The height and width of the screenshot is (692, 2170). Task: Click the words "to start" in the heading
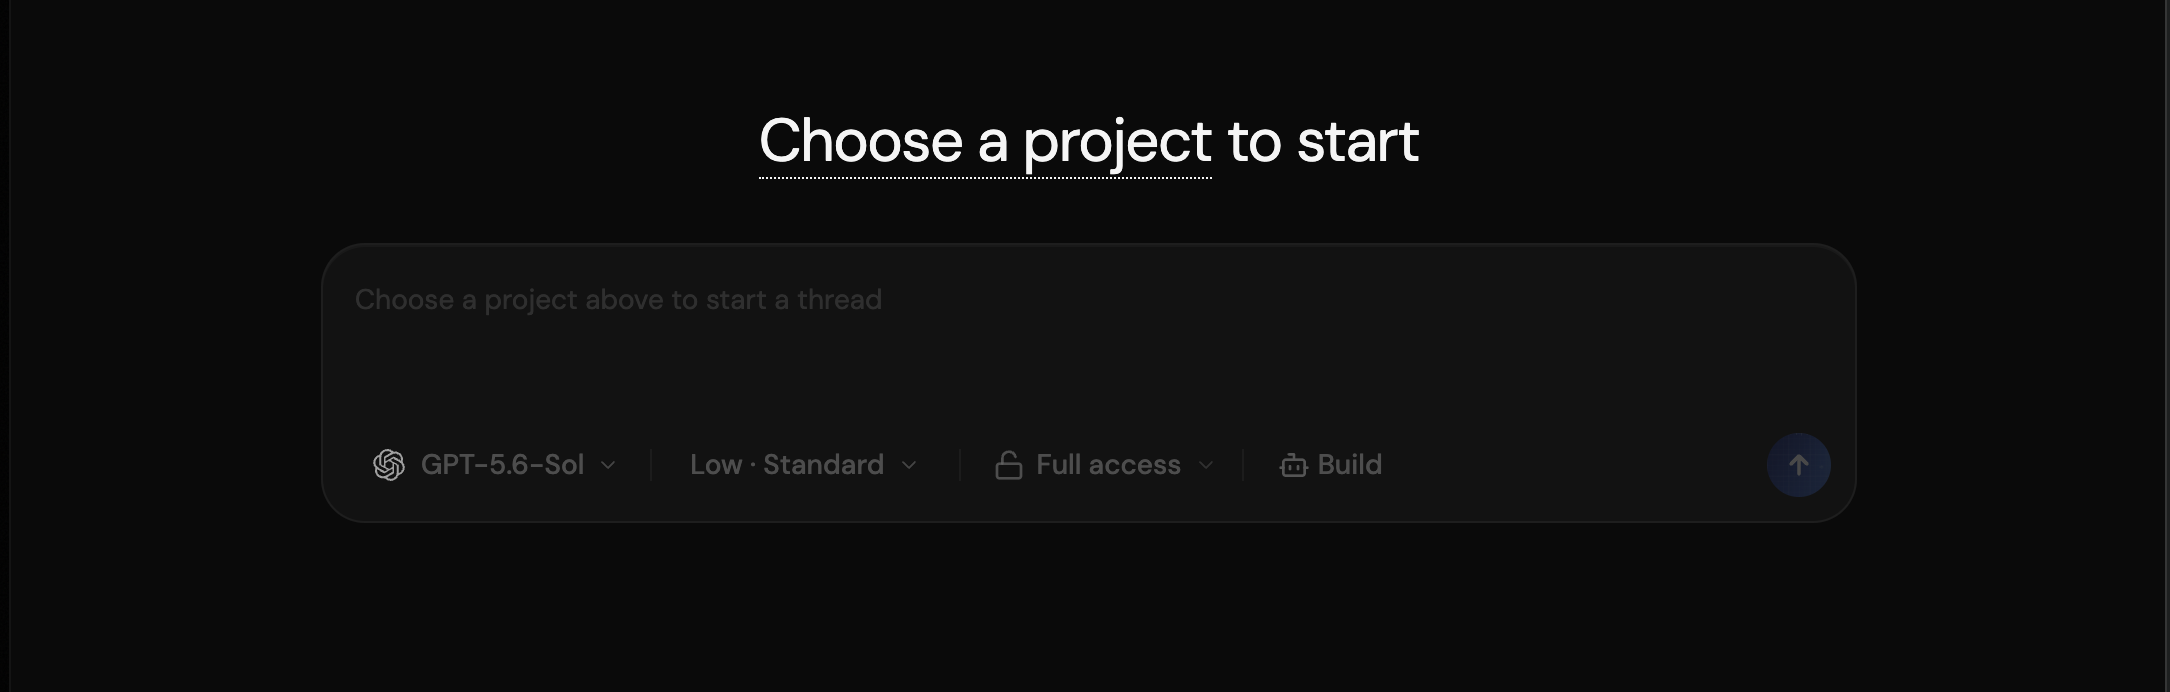coord(1322,141)
